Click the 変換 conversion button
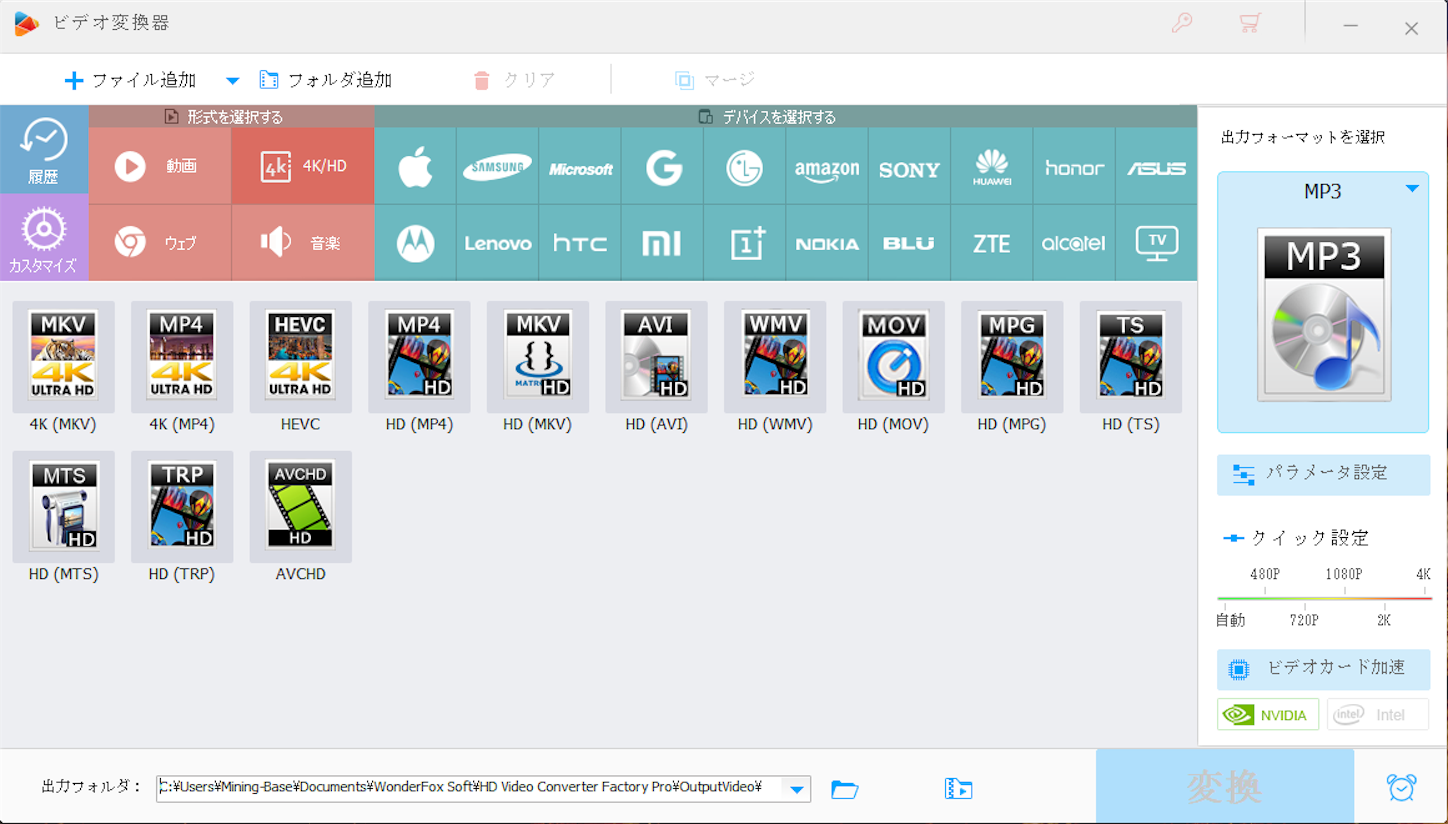 pos(1225,787)
